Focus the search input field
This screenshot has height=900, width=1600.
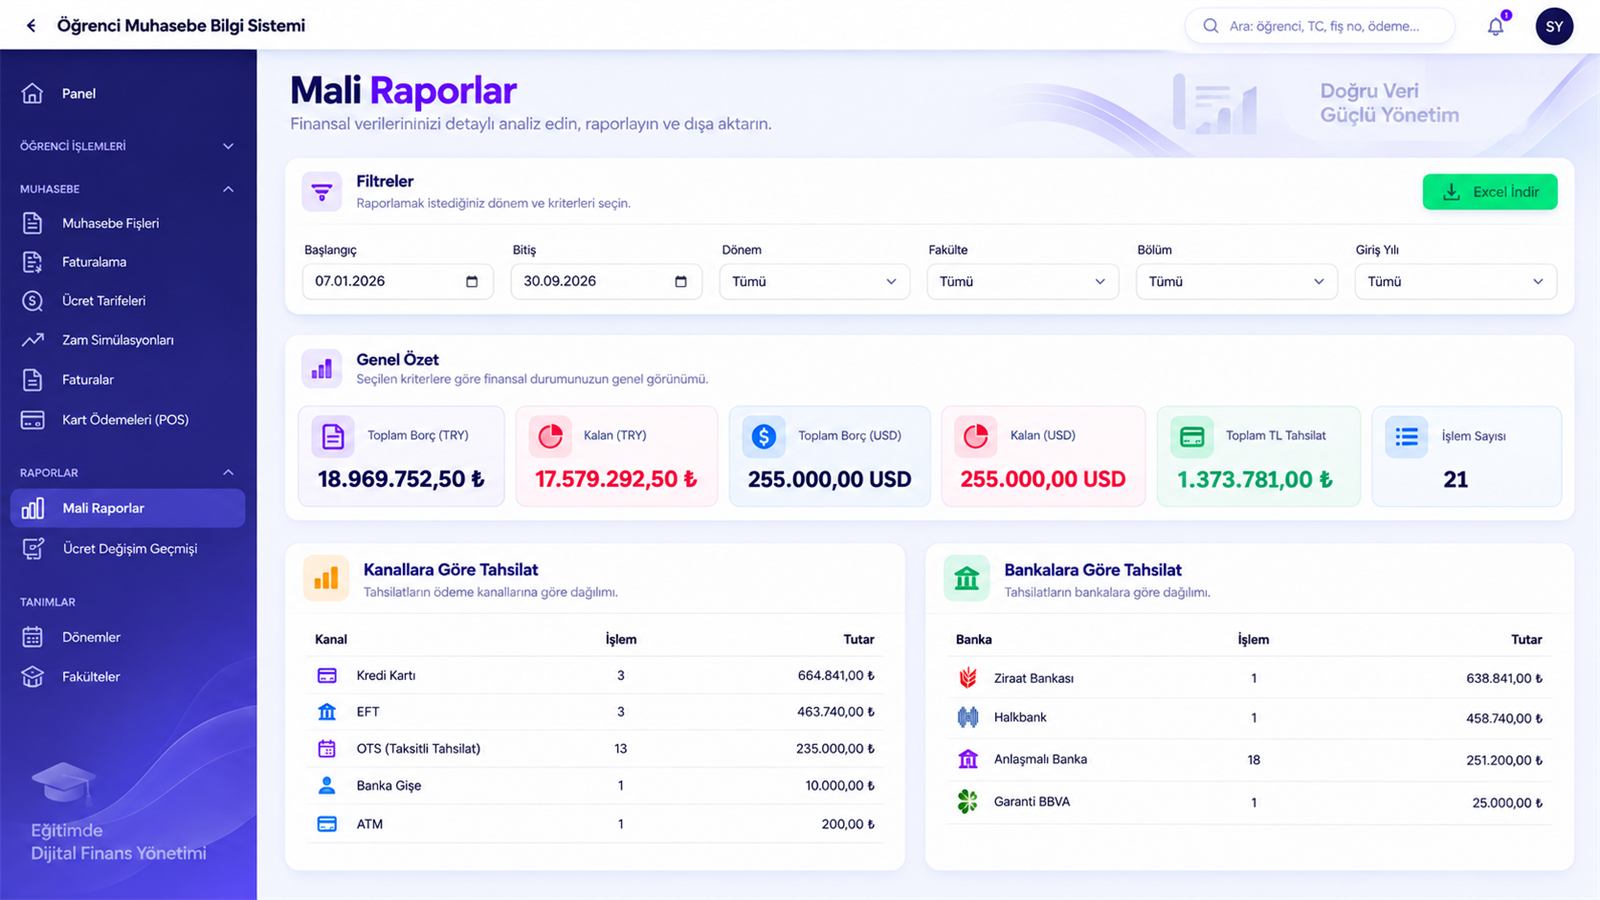click(x=1320, y=26)
